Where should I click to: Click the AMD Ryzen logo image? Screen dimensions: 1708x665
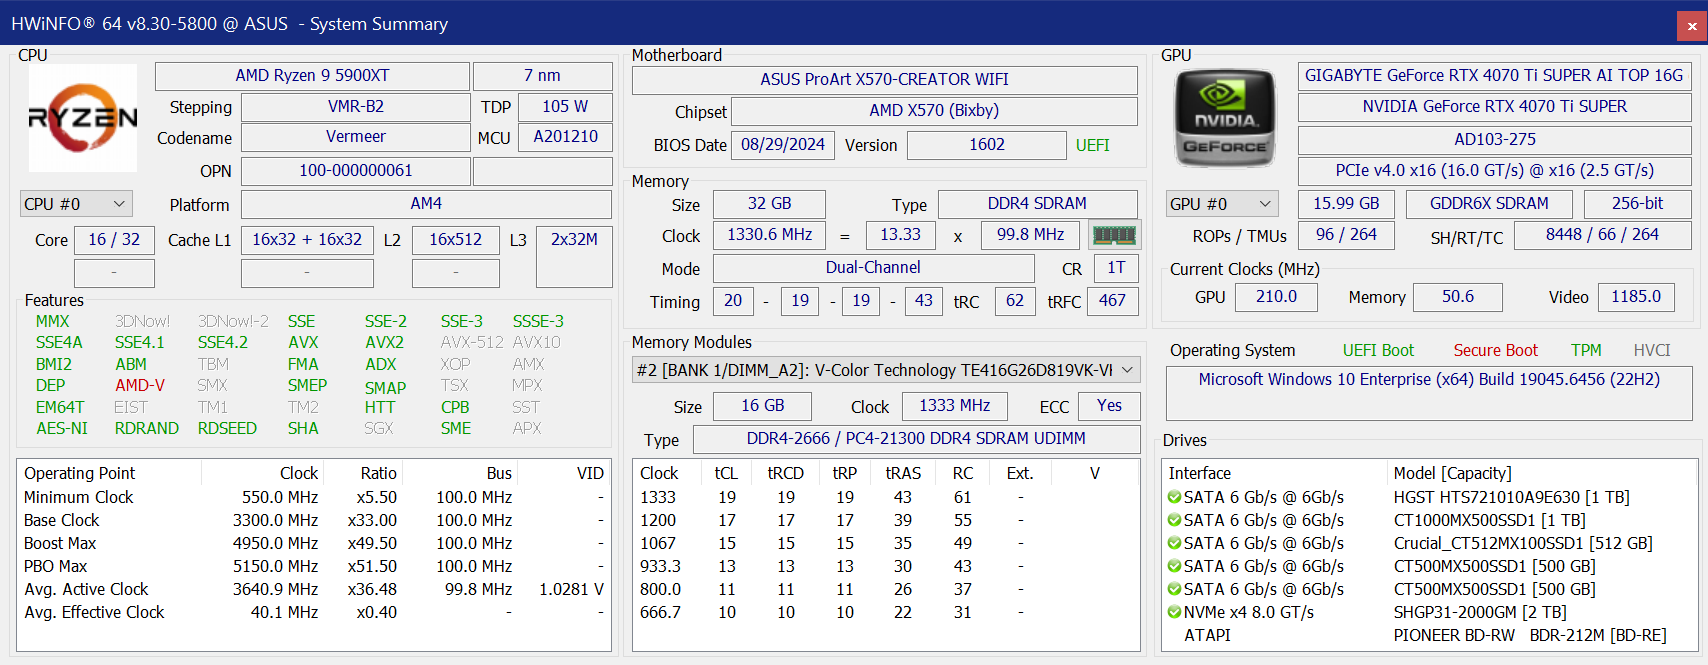click(x=83, y=118)
